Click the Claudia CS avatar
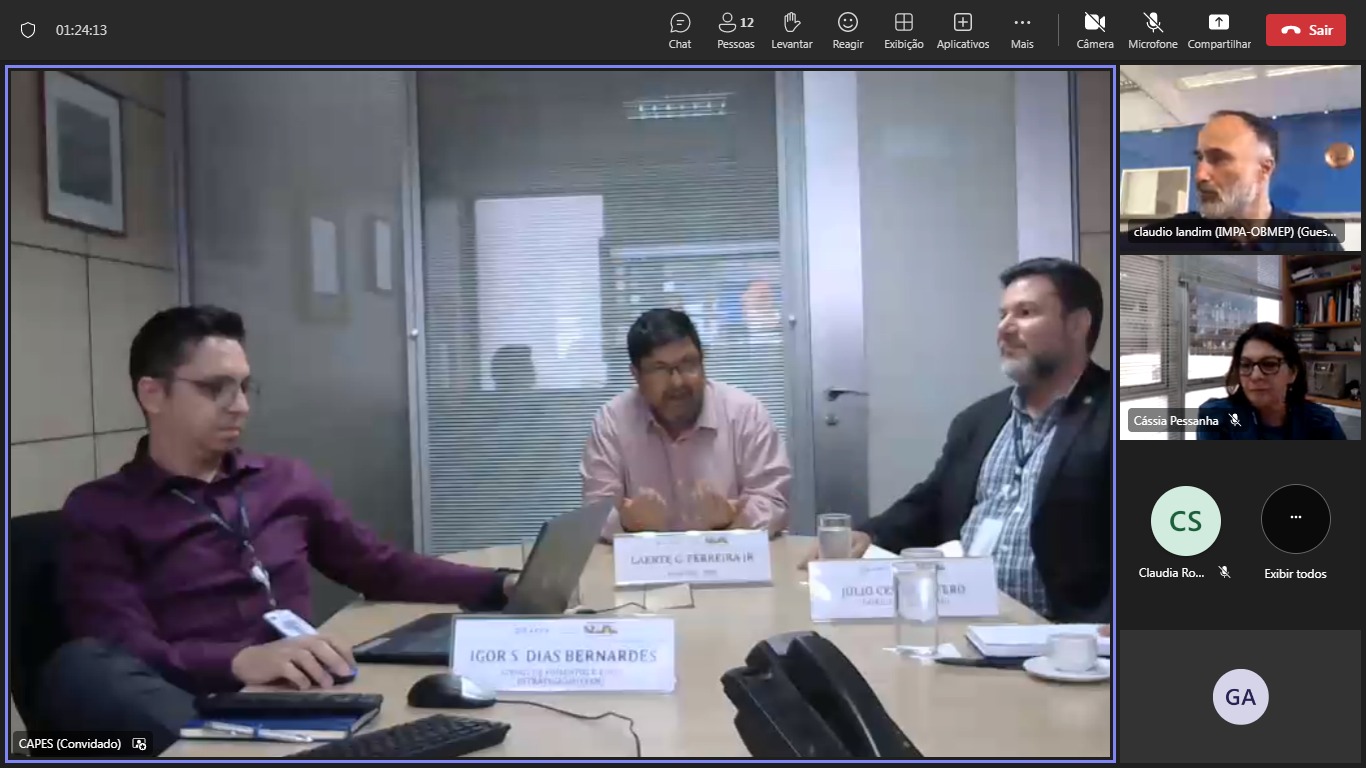This screenshot has height=768, width=1366. [x=1185, y=521]
